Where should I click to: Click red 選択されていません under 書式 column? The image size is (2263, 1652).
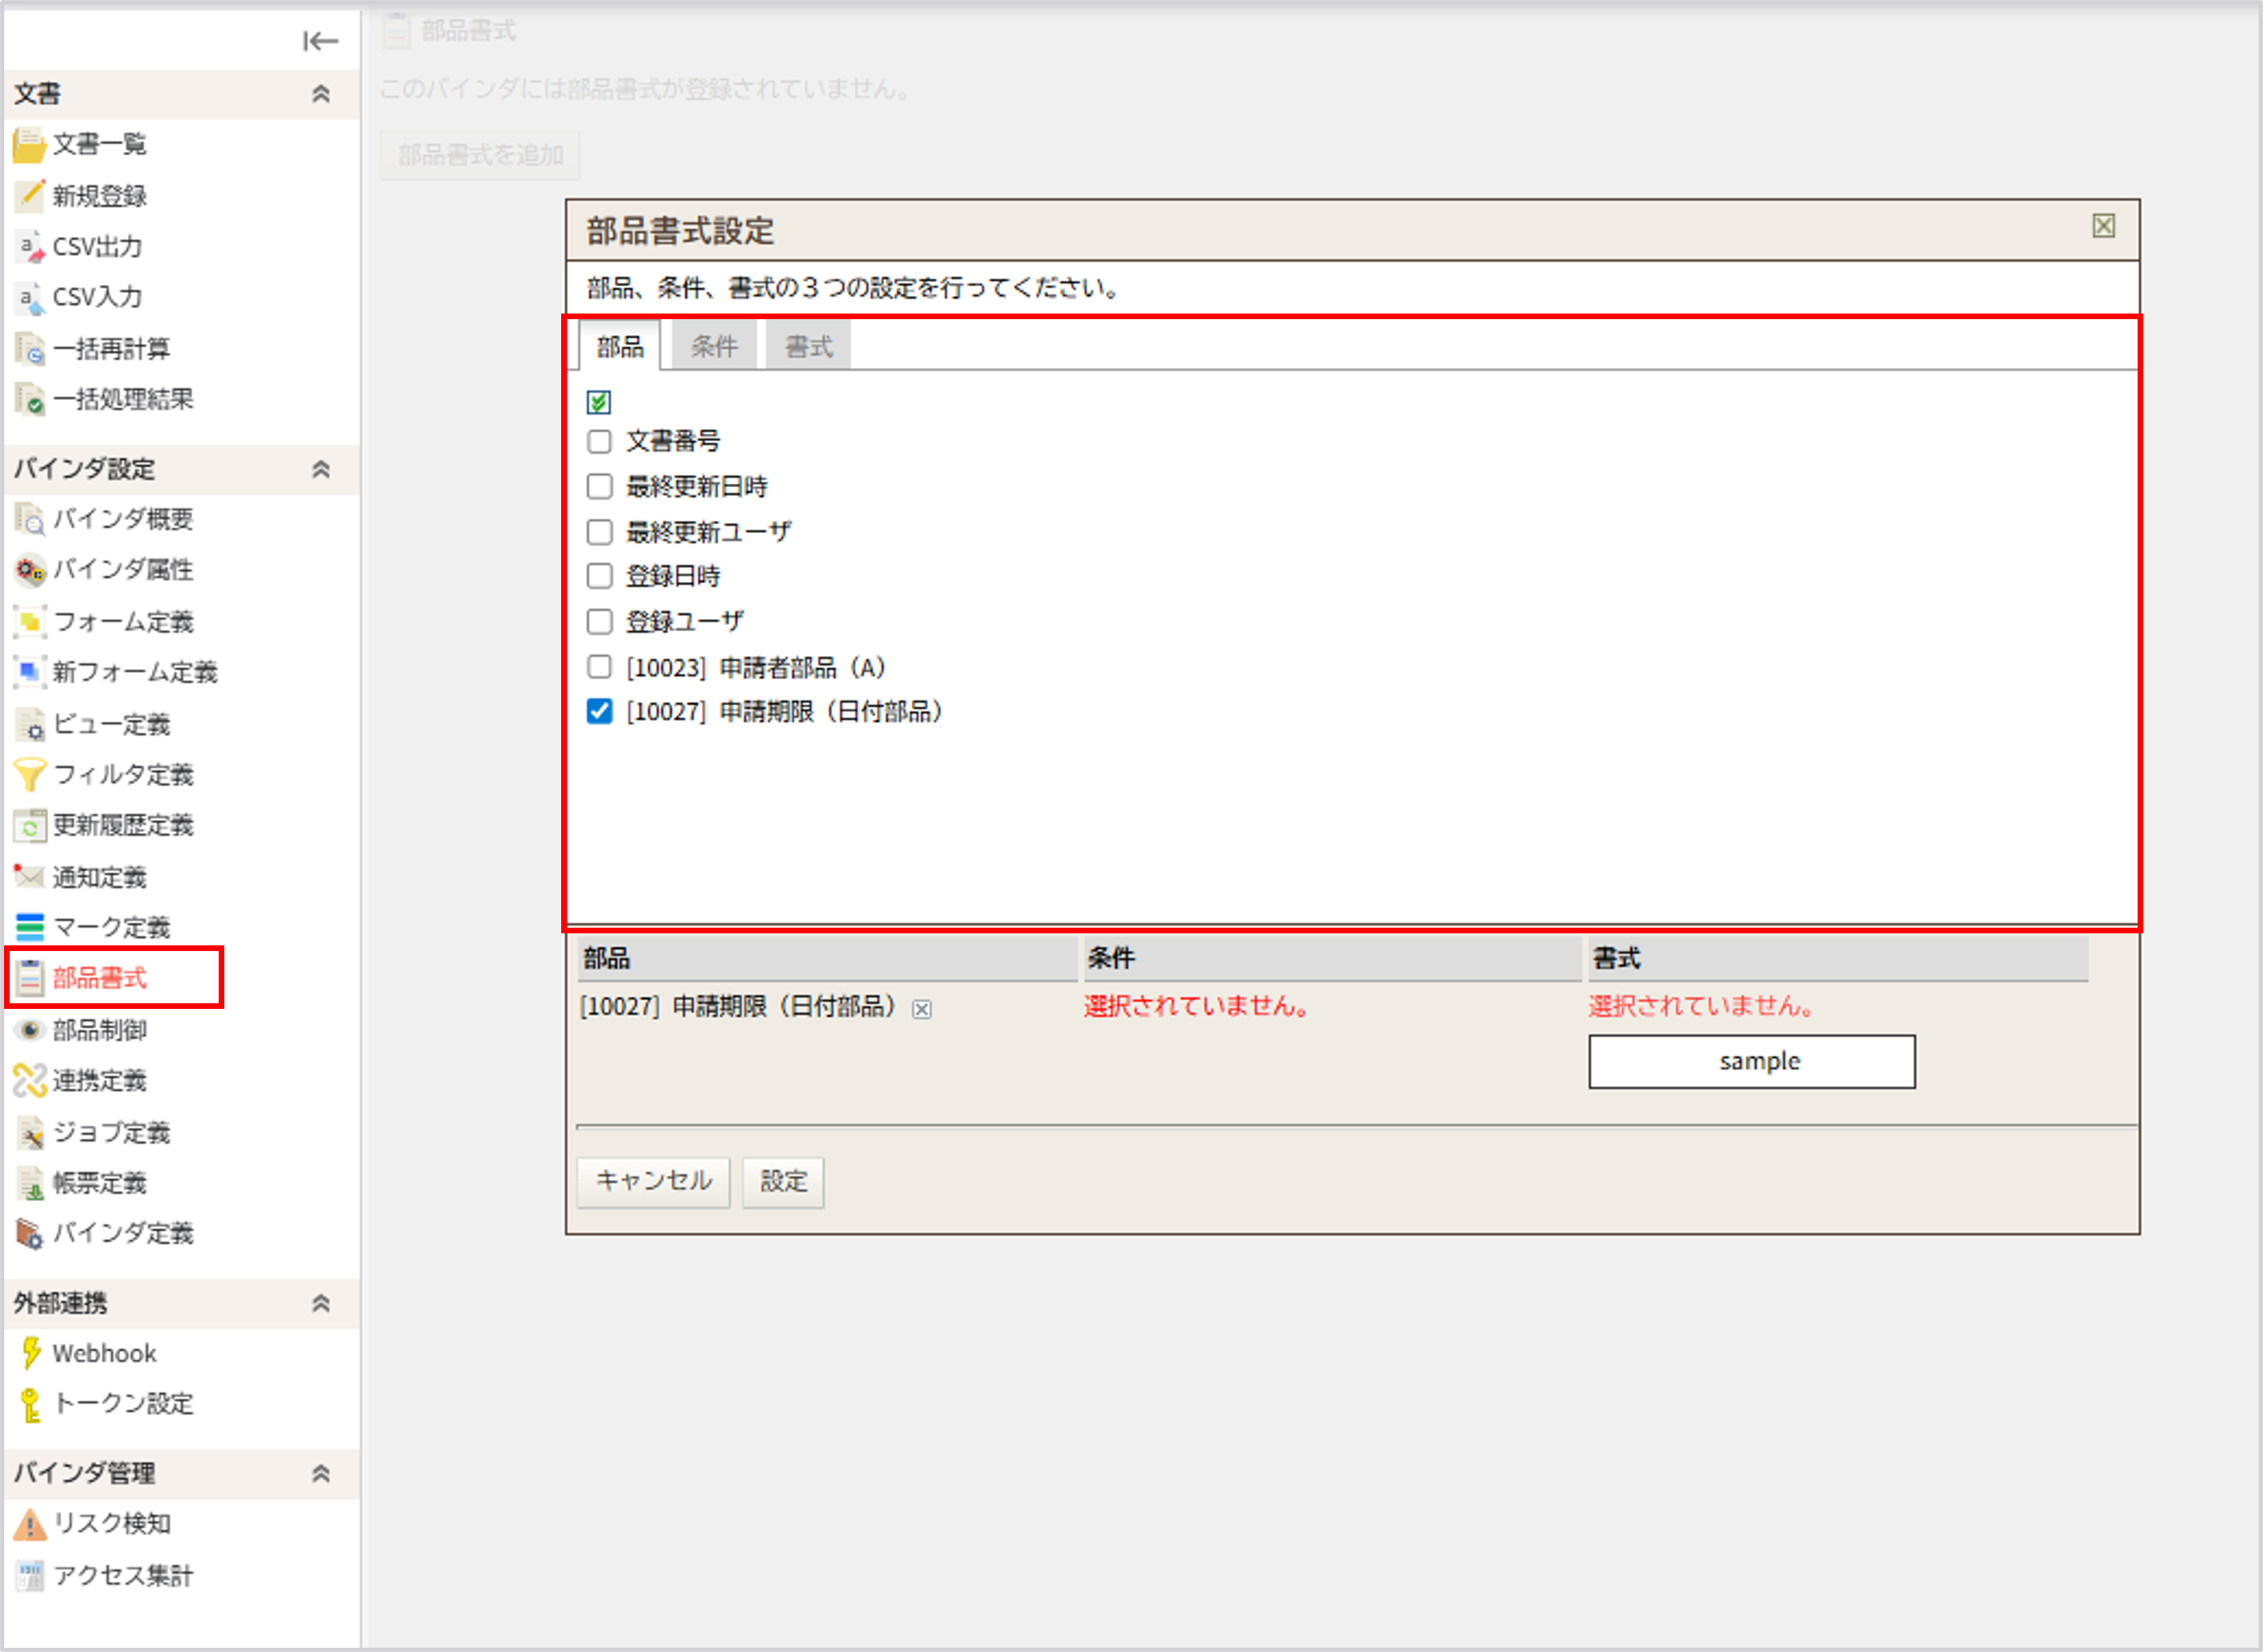(x=1702, y=1007)
